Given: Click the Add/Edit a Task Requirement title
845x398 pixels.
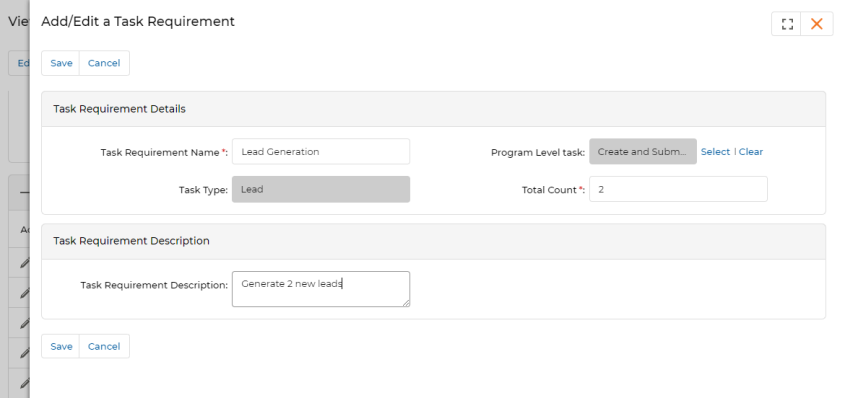Looking at the screenshot, I should tap(138, 22).
